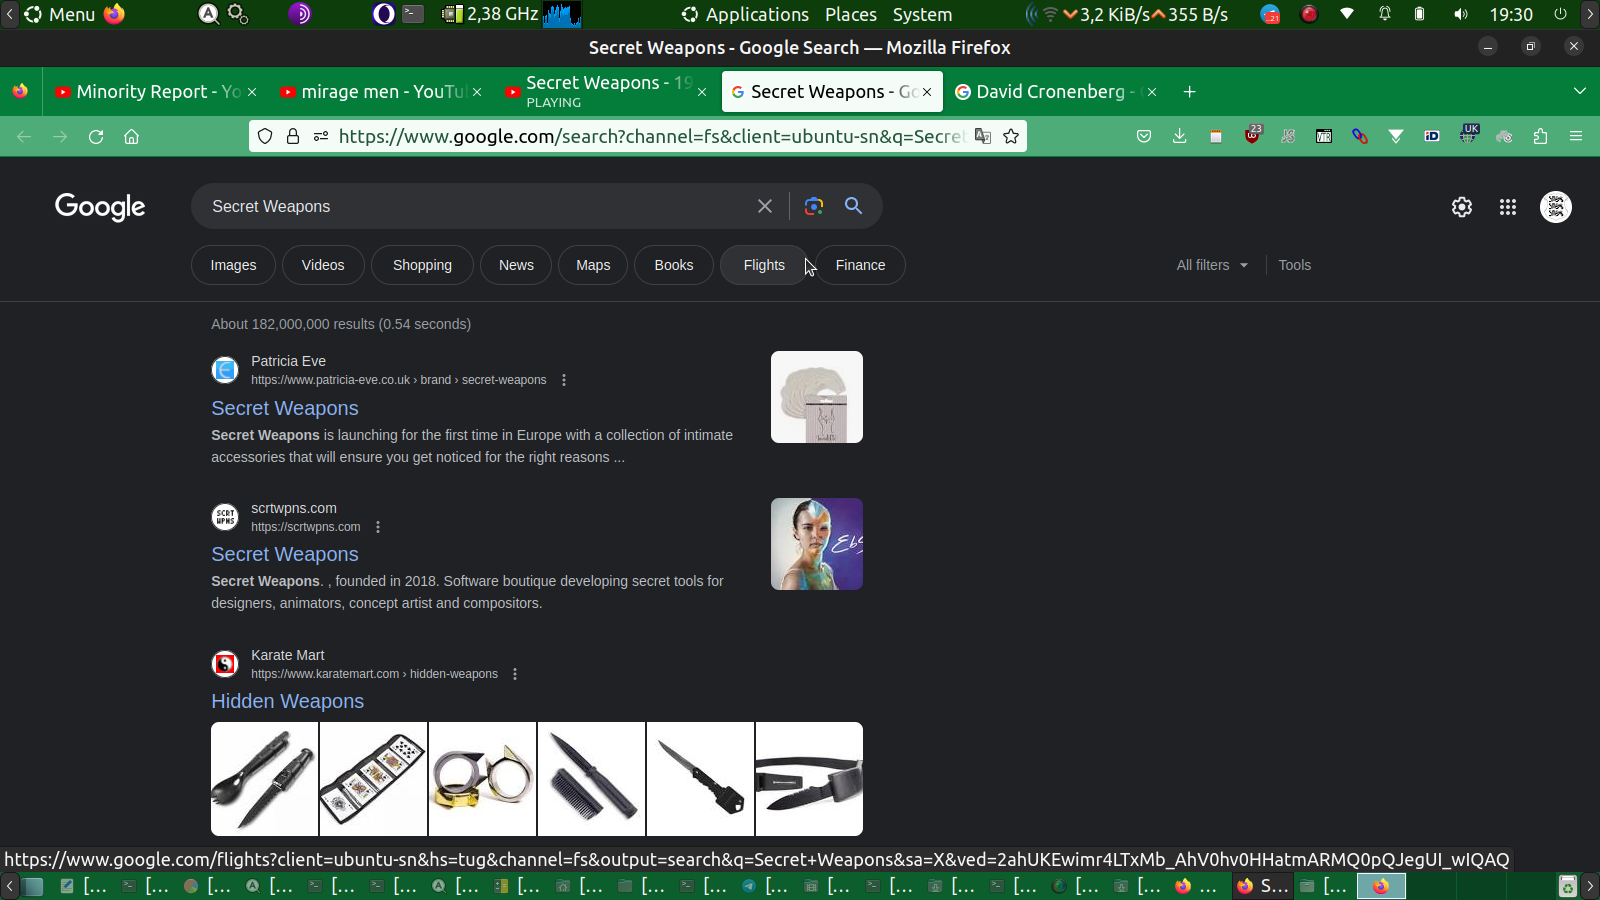1600x900 pixels.
Task: Open the system volume control
Action: (1461, 14)
